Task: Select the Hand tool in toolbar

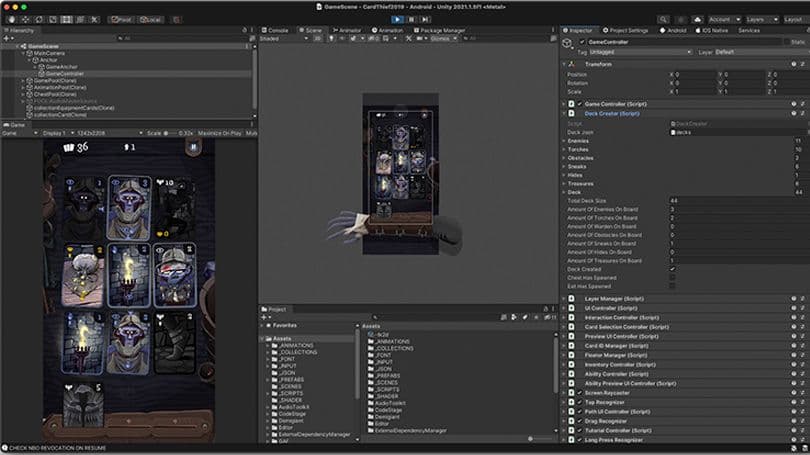Action: coord(11,20)
